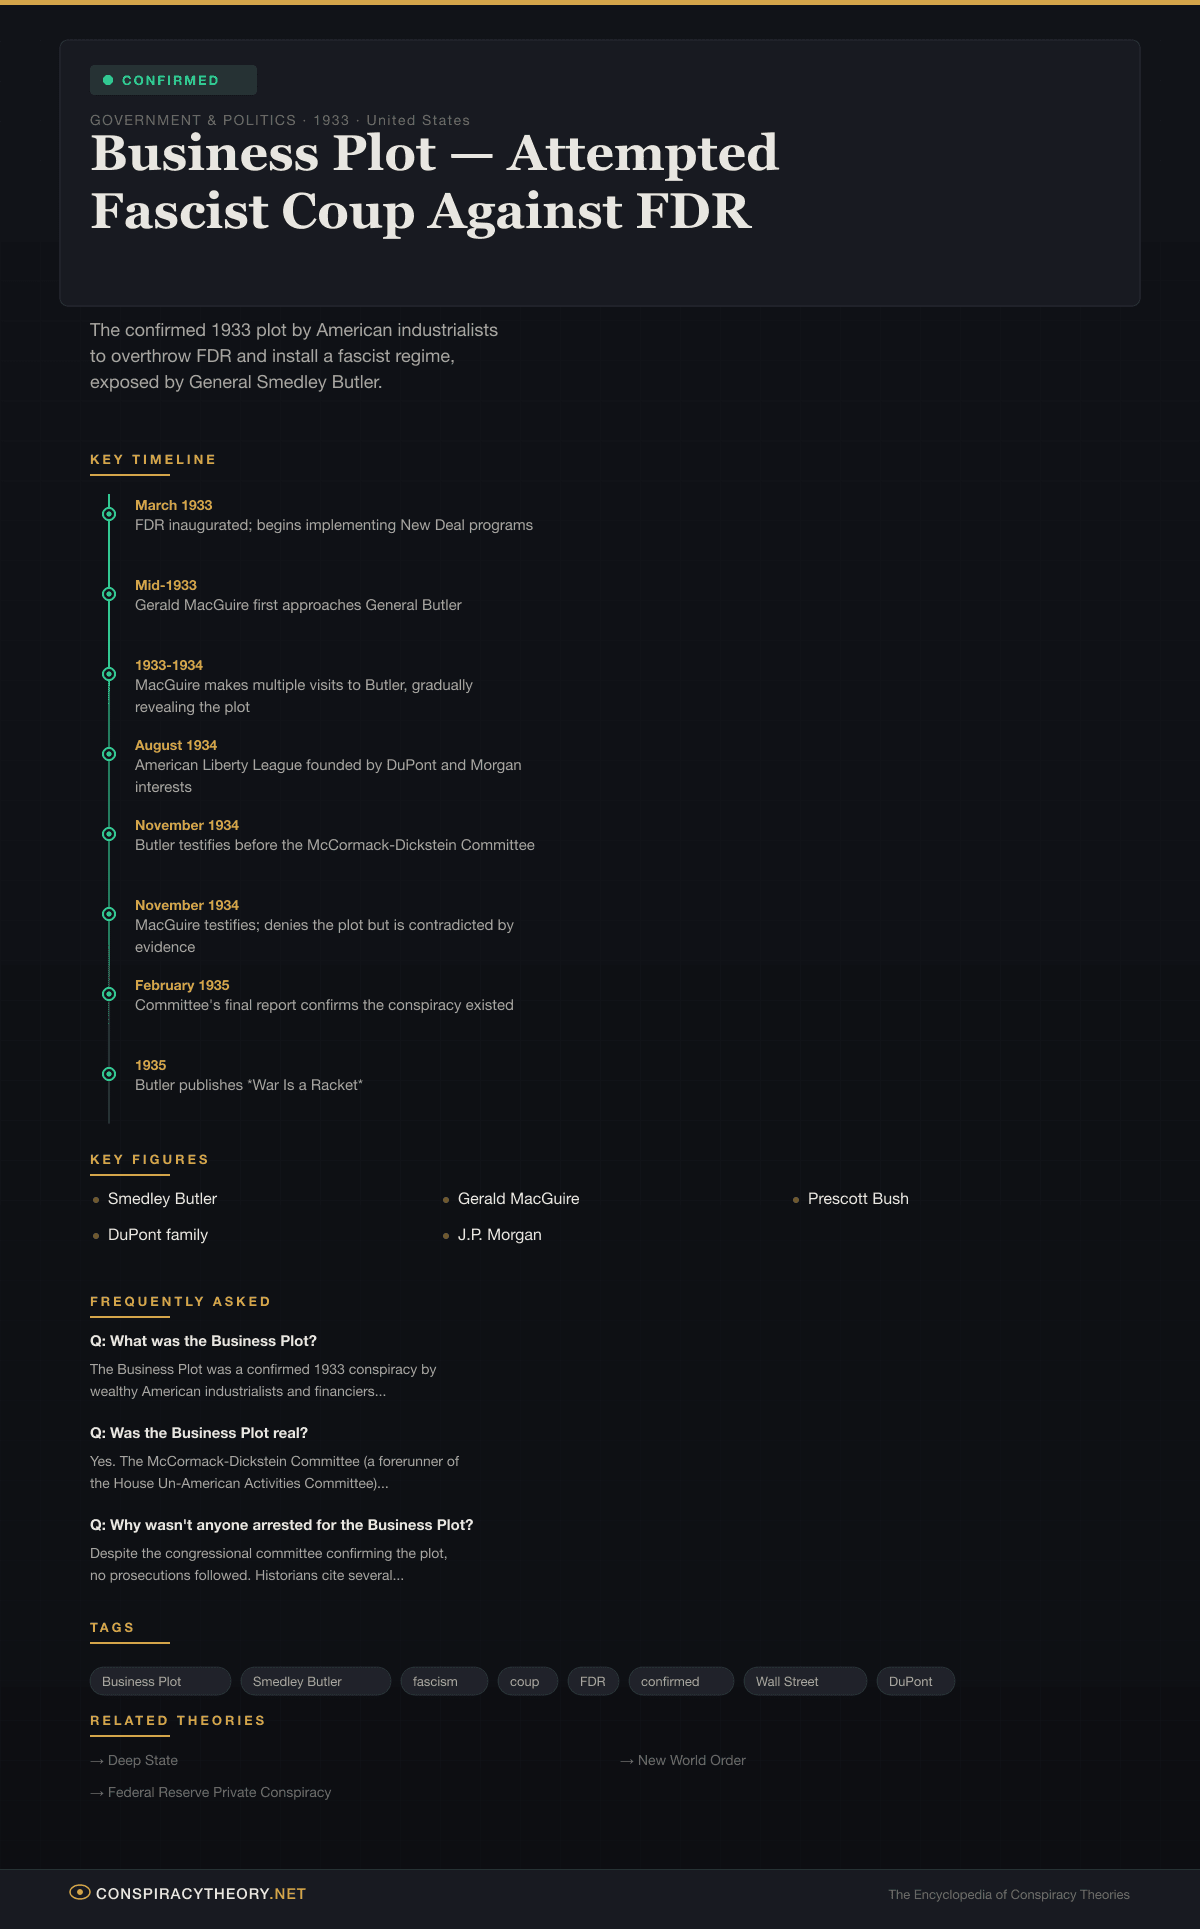Screen dimensions: 1200x1929
Task: Click the February 1935 timeline marker
Action: pyautogui.click(x=109, y=994)
